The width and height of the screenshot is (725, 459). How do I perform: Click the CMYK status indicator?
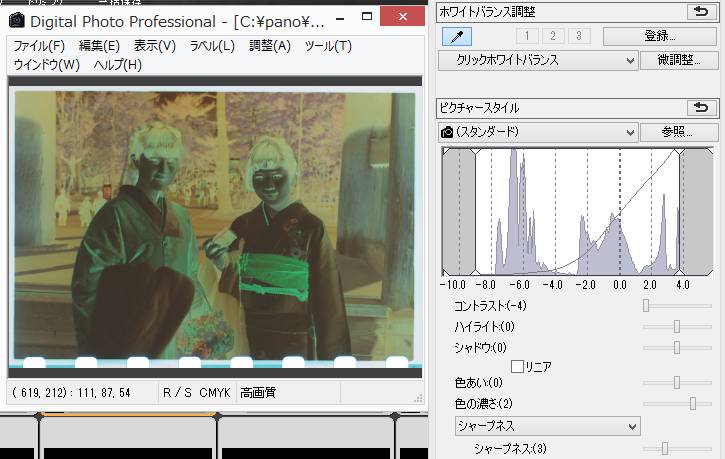215,393
